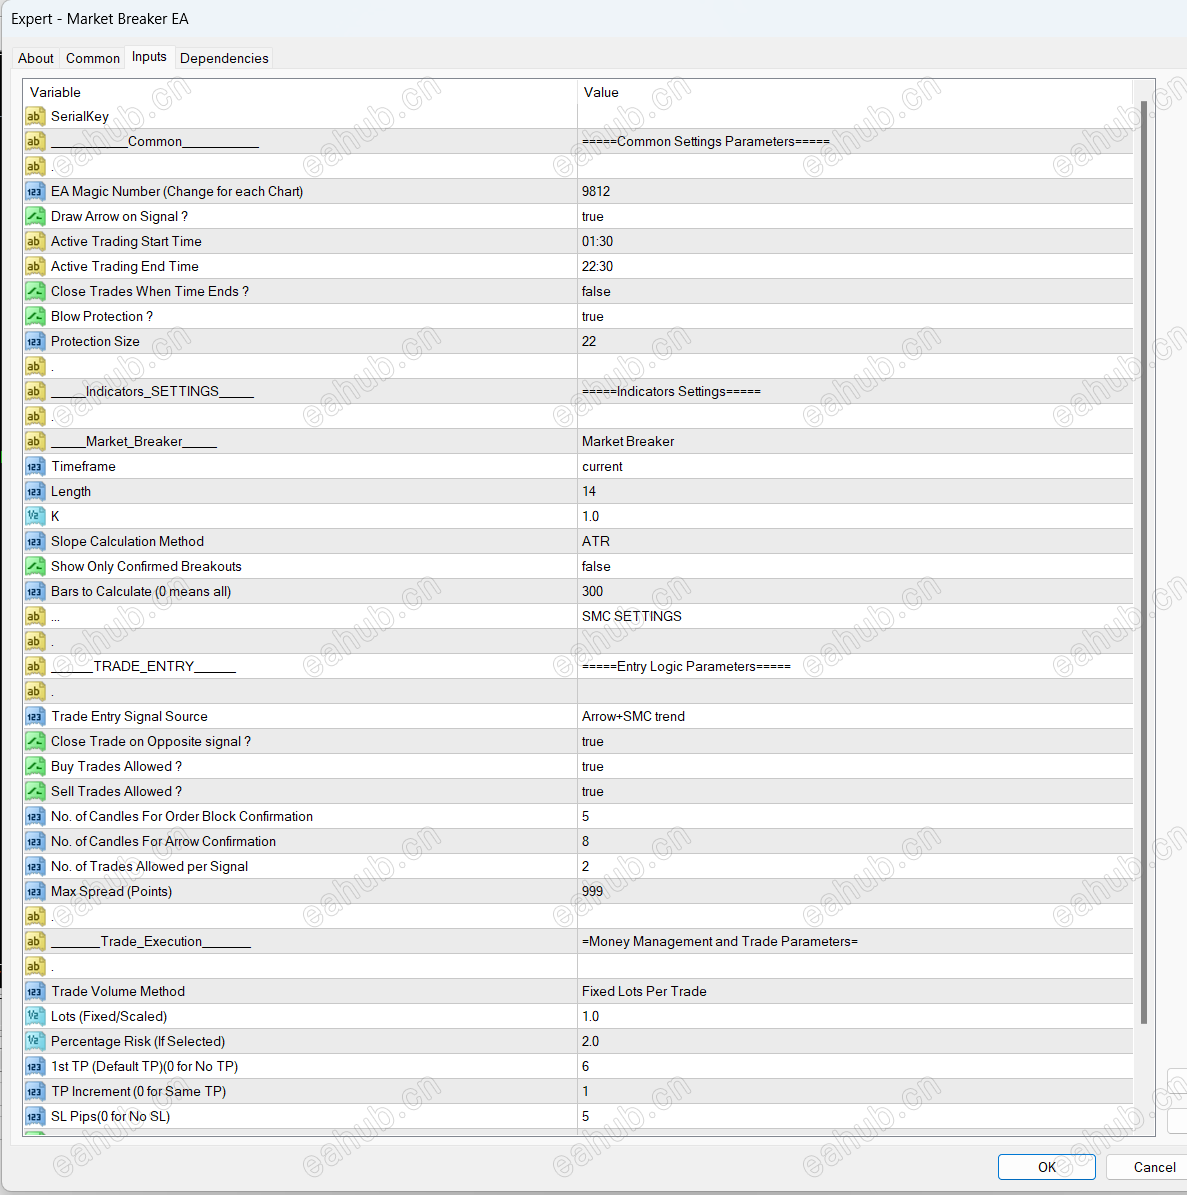Click the boolean icon beside Blow Protection

pos(35,316)
